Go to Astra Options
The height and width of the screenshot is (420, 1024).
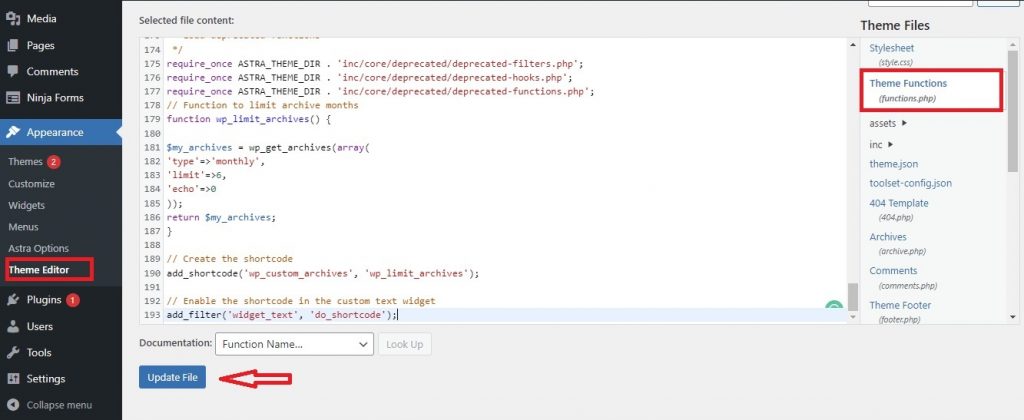pyautogui.click(x=38, y=248)
